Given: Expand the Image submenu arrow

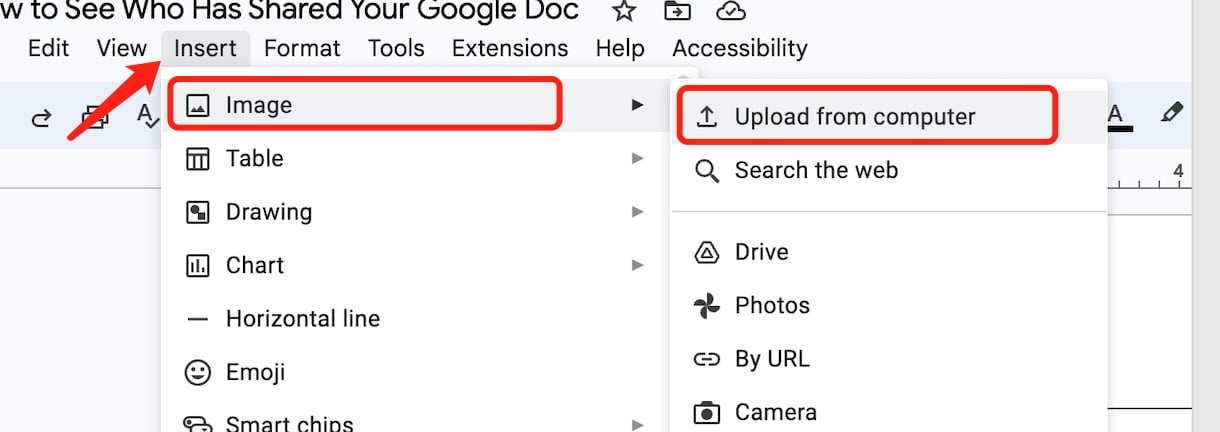Looking at the screenshot, I should click(637, 104).
